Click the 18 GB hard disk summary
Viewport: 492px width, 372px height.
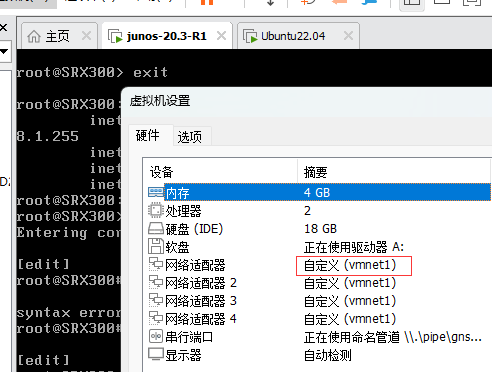(321, 229)
